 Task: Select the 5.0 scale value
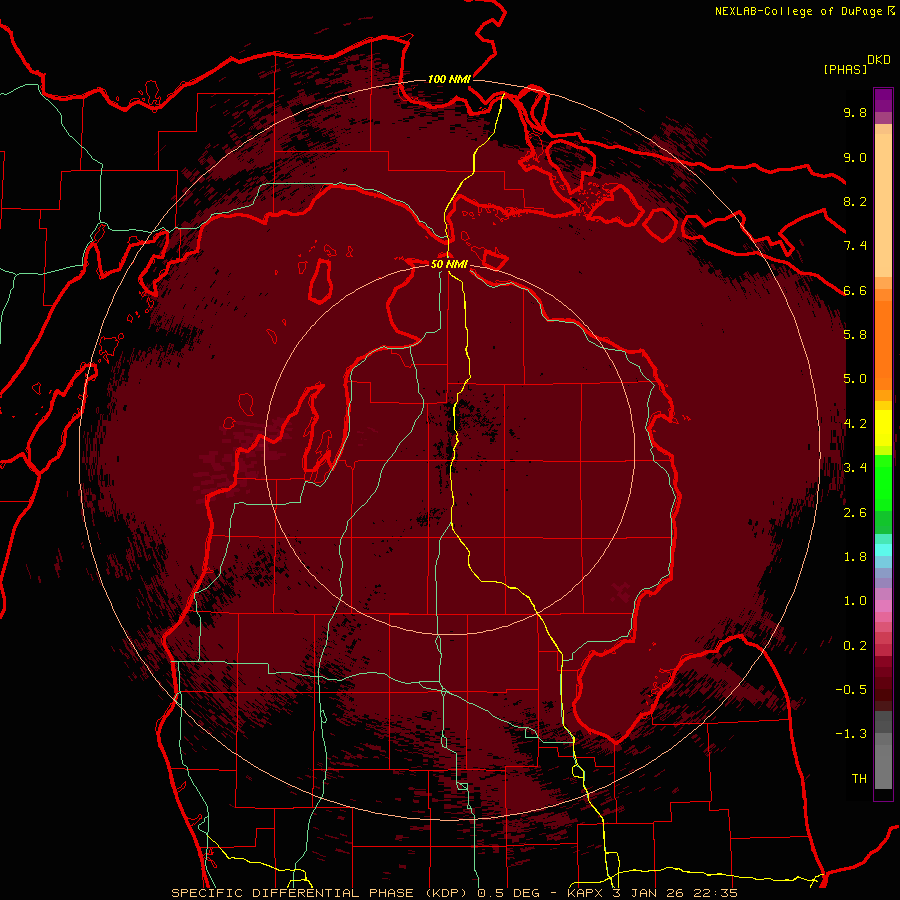(x=855, y=379)
